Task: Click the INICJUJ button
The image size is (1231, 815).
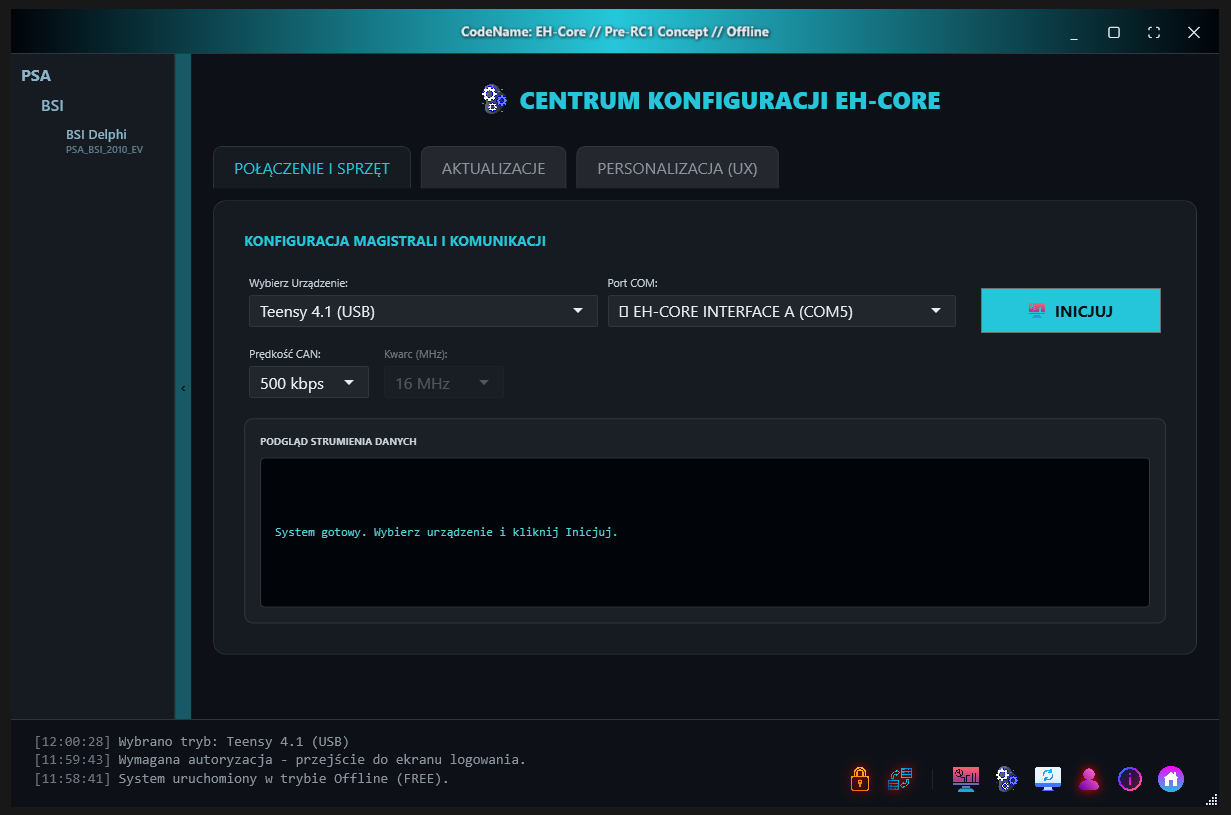Action: (1071, 311)
